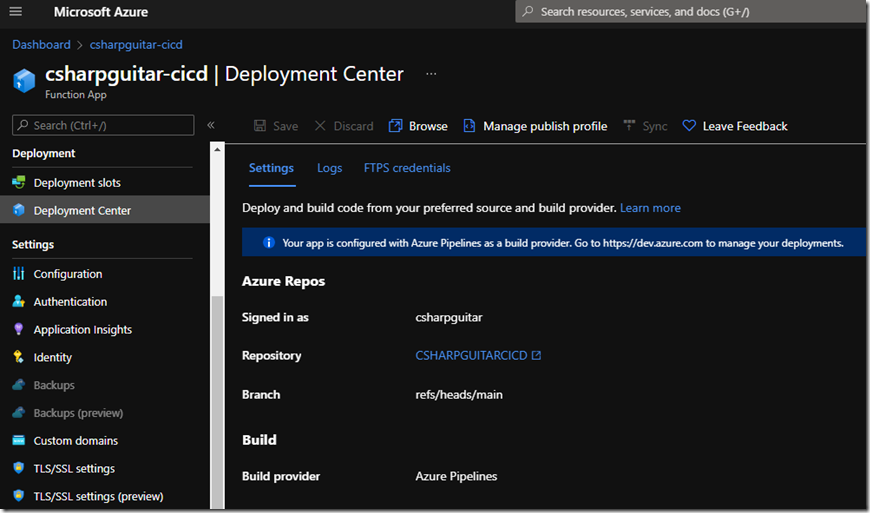Image resolution: width=870 pixels, height=513 pixels.
Task: Click the sidebar vertical scrollbar thumb
Action: pos(218,402)
